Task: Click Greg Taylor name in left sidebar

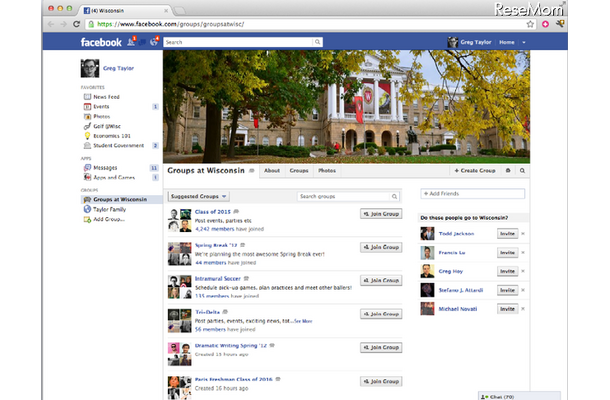Action: [118, 68]
